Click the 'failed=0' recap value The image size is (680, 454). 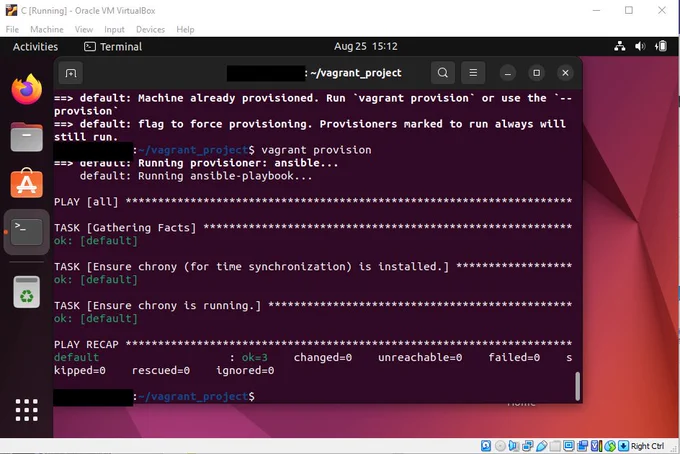[x=514, y=357]
